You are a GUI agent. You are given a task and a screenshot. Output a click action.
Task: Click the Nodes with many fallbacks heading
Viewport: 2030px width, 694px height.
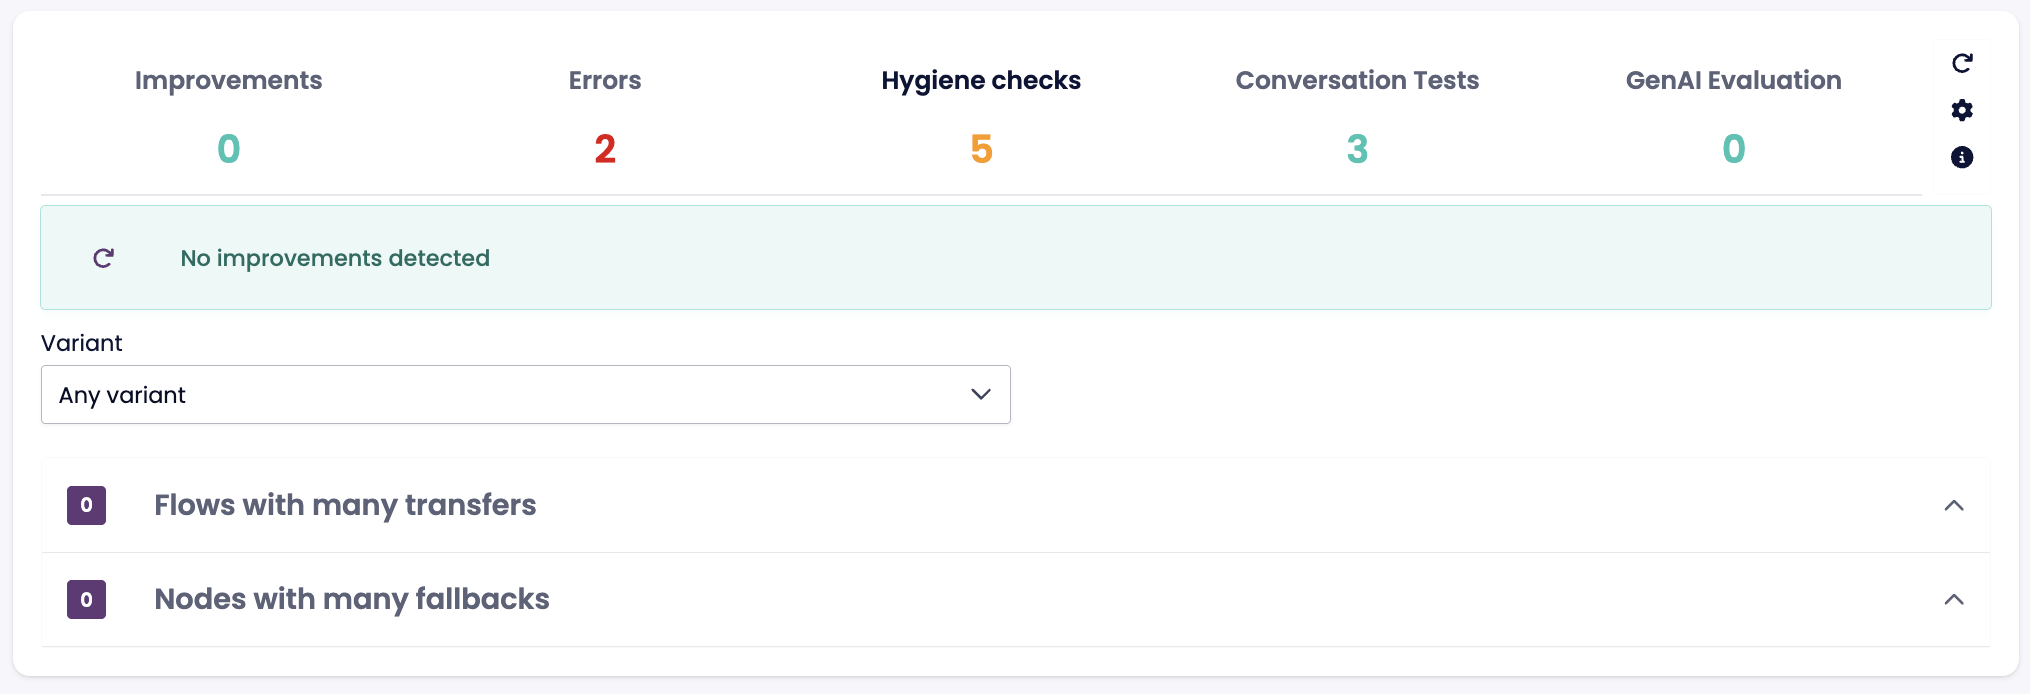352,599
